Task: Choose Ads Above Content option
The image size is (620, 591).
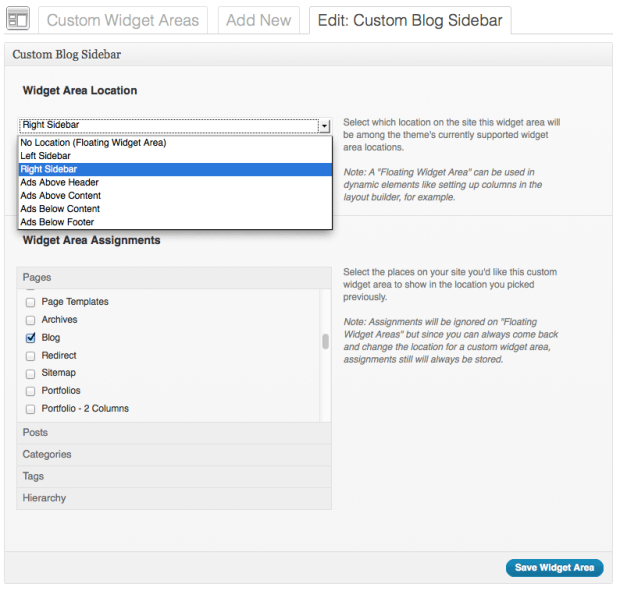Action: pyautogui.click(x=60, y=196)
